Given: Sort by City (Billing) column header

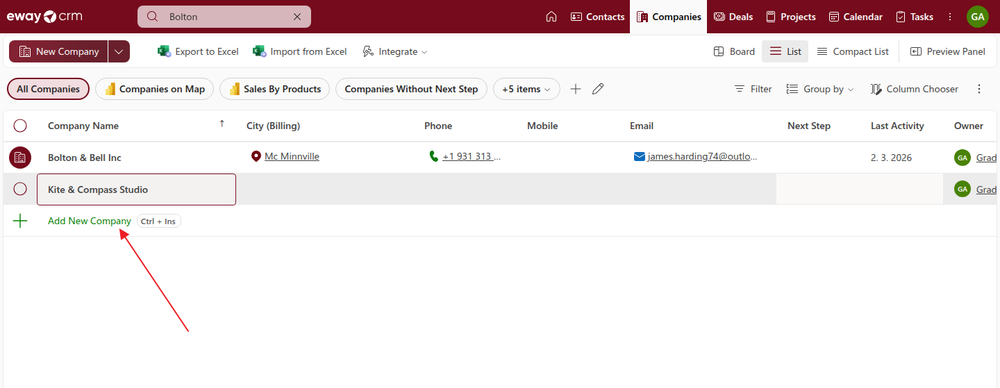Looking at the screenshot, I should (273, 126).
